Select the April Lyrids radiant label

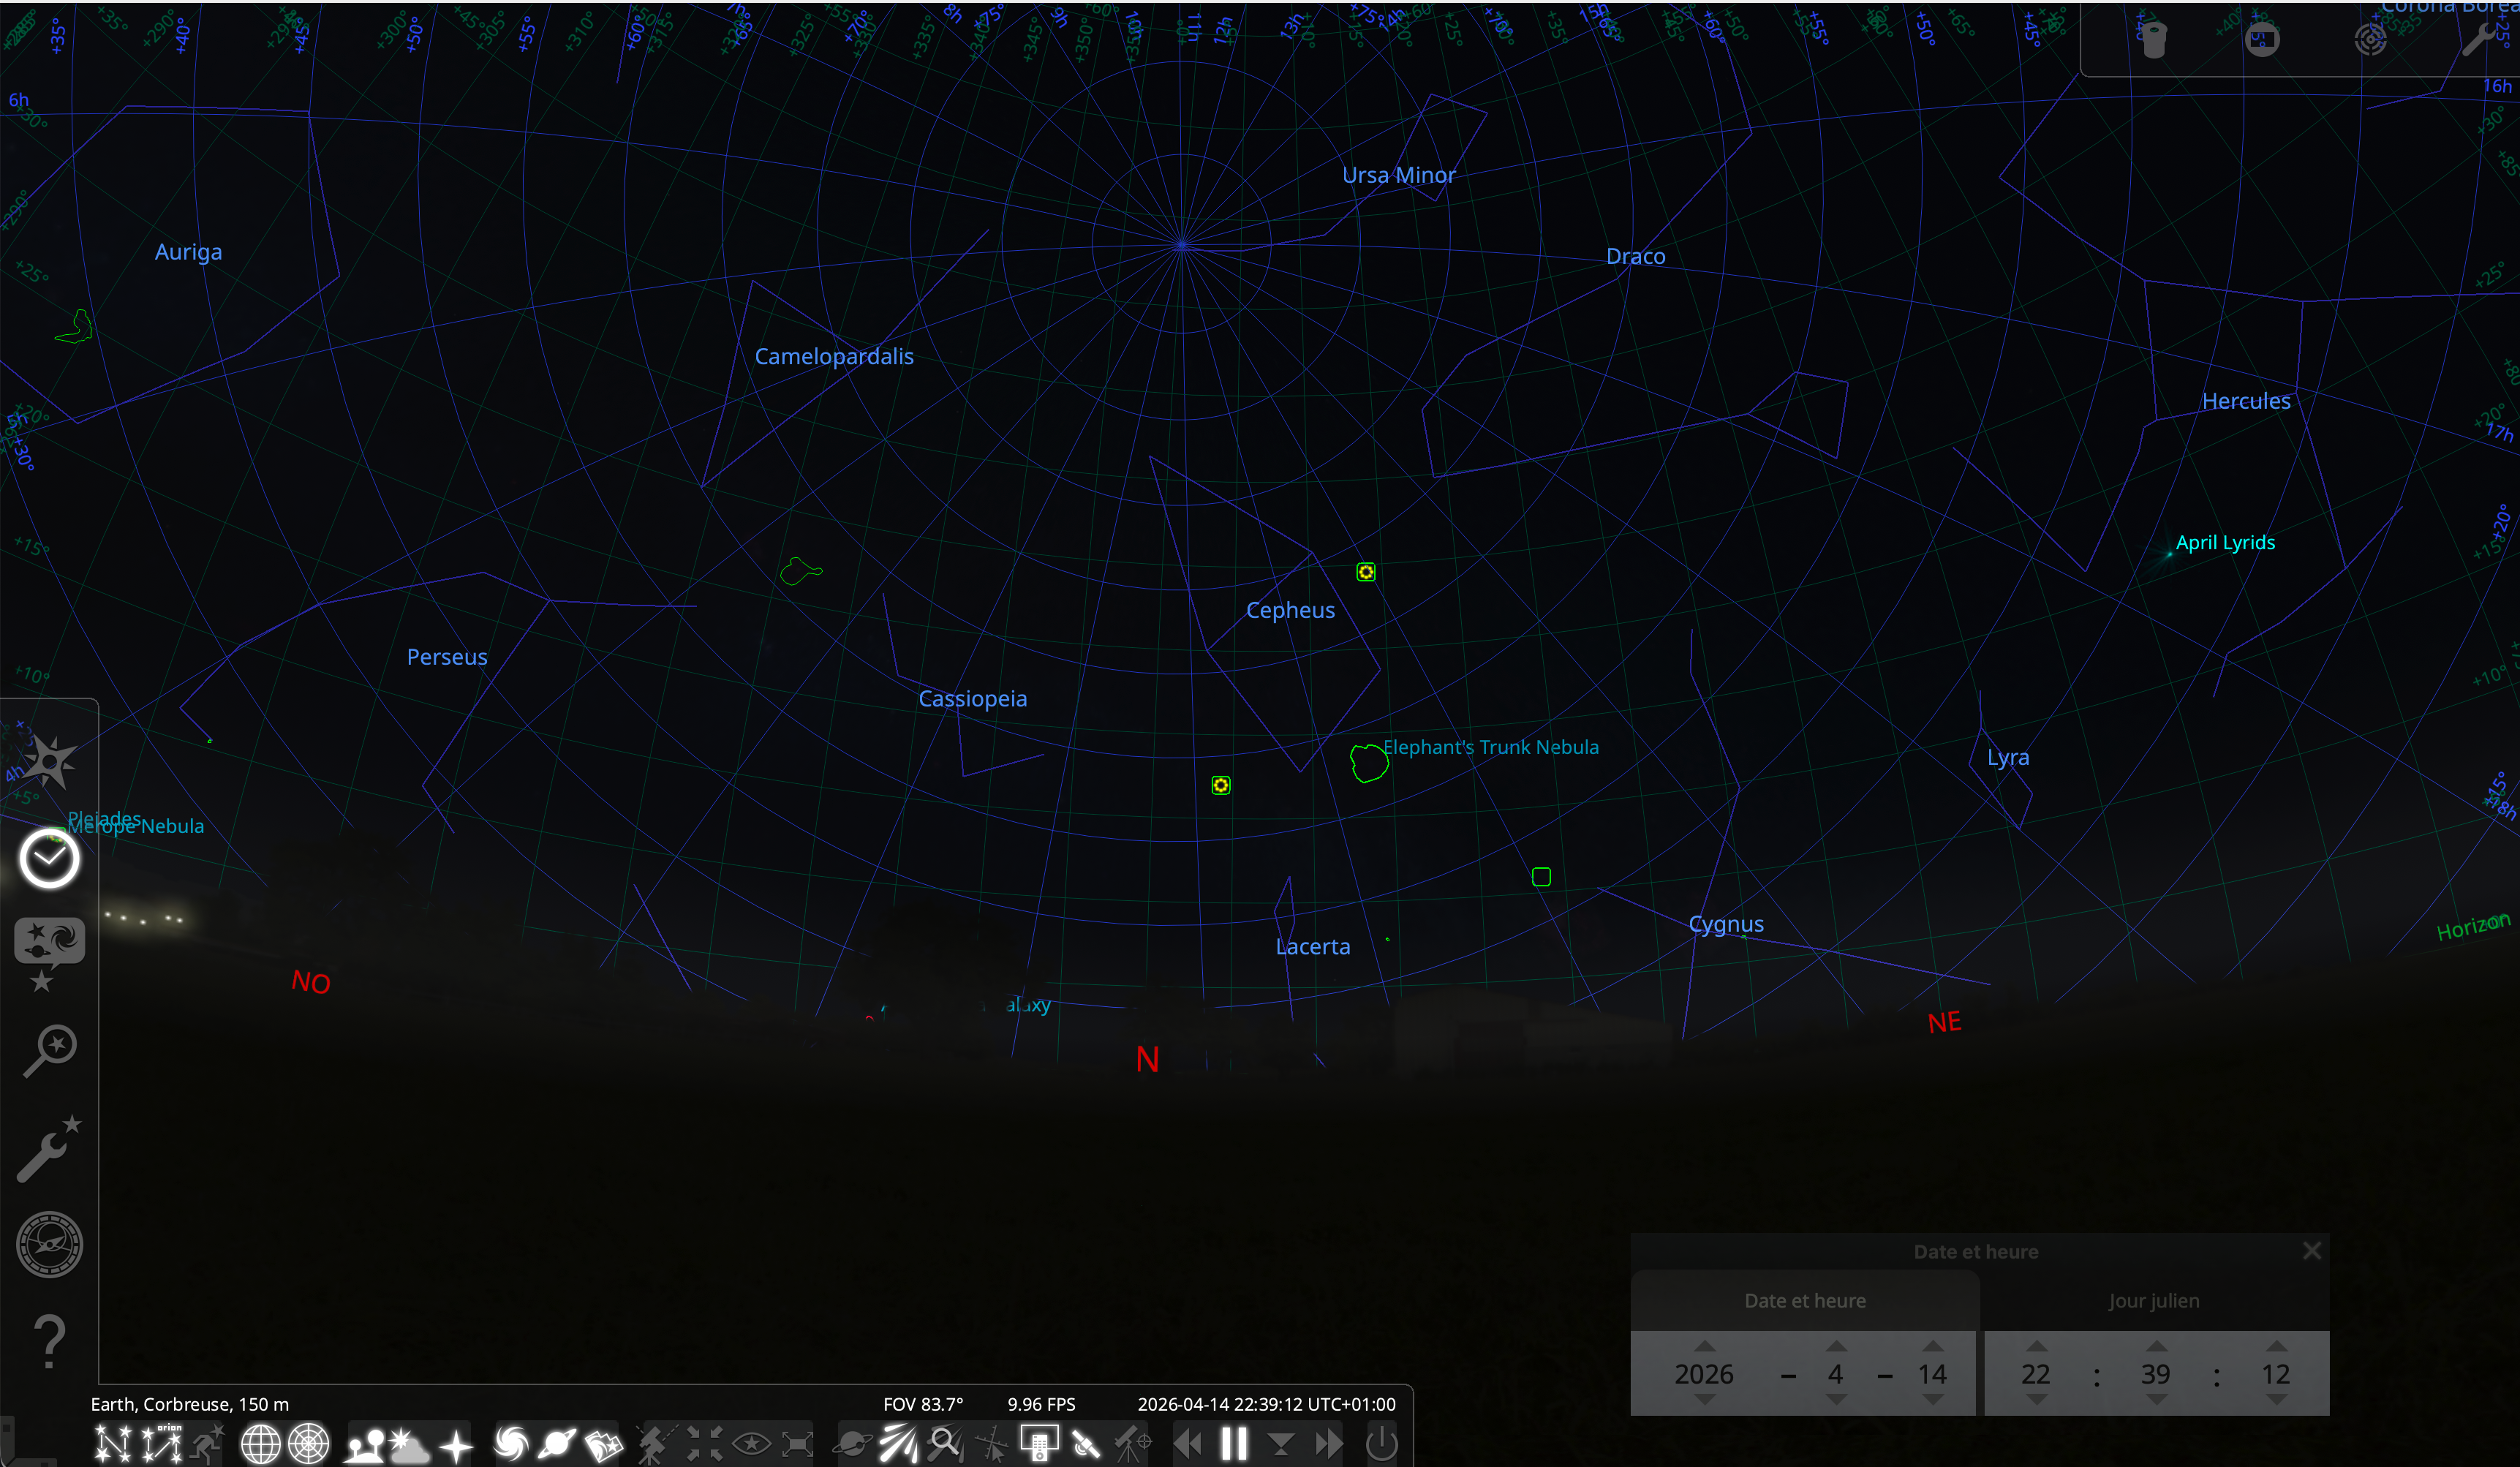coord(2225,542)
